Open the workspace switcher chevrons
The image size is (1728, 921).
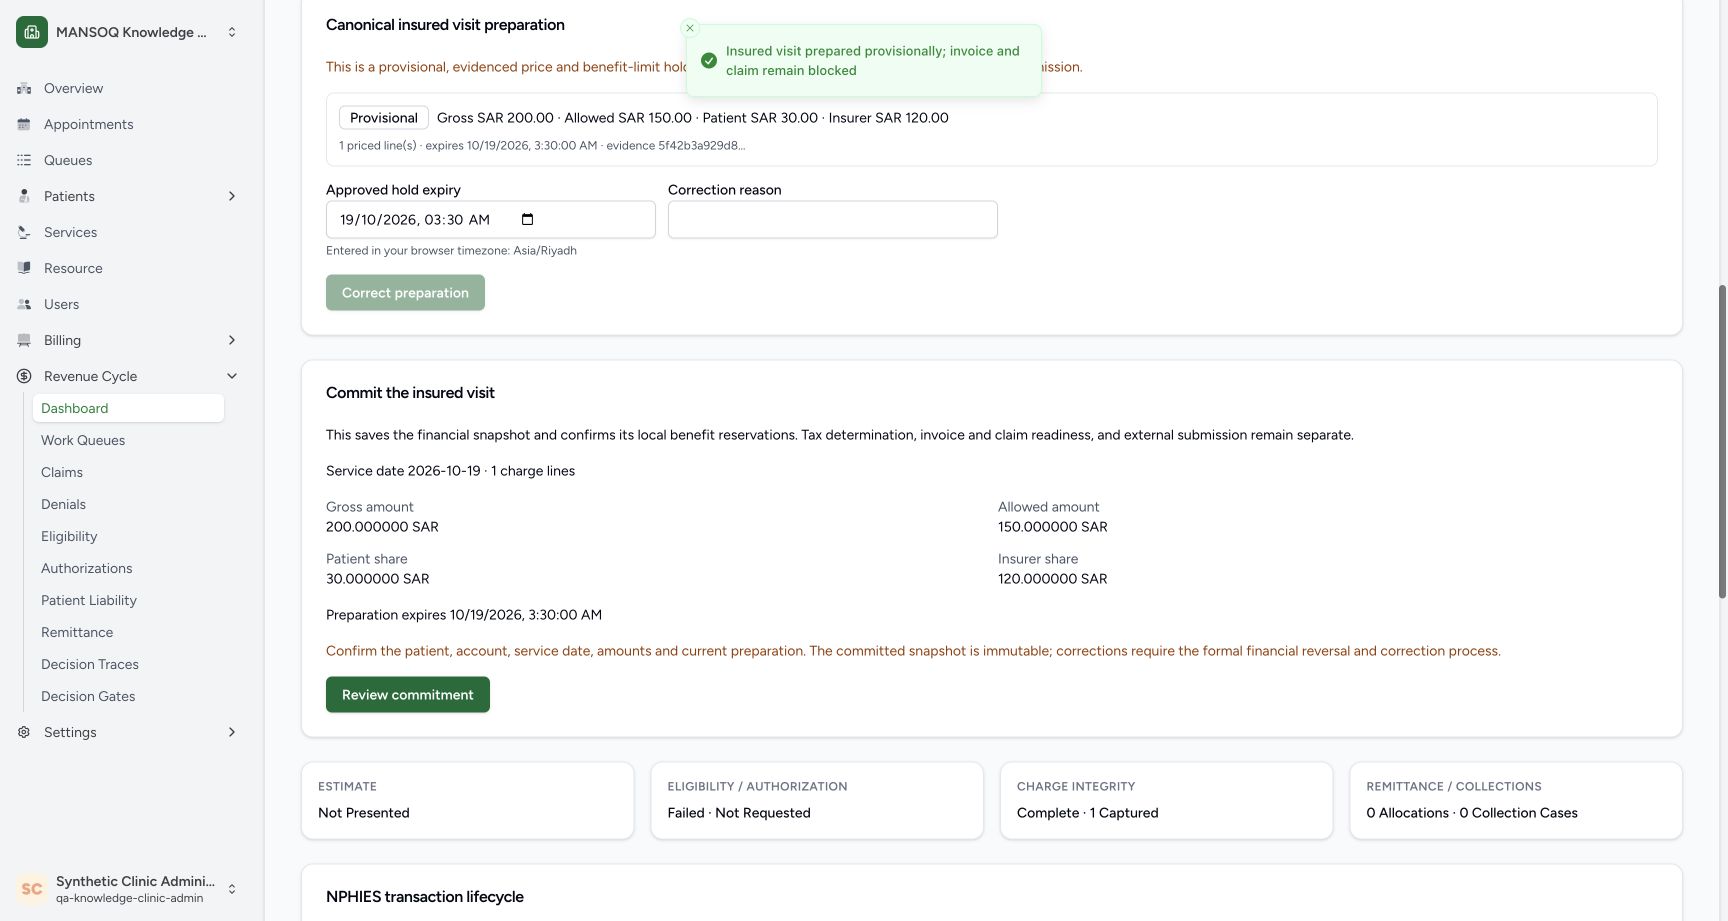click(x=232, y=32)
